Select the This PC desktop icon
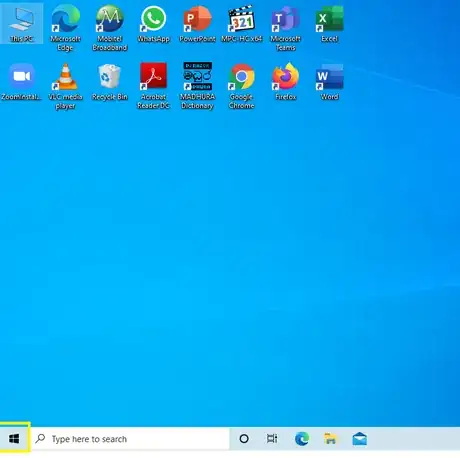Viewport: 460px width, 458px height. [x=22, y=23]
